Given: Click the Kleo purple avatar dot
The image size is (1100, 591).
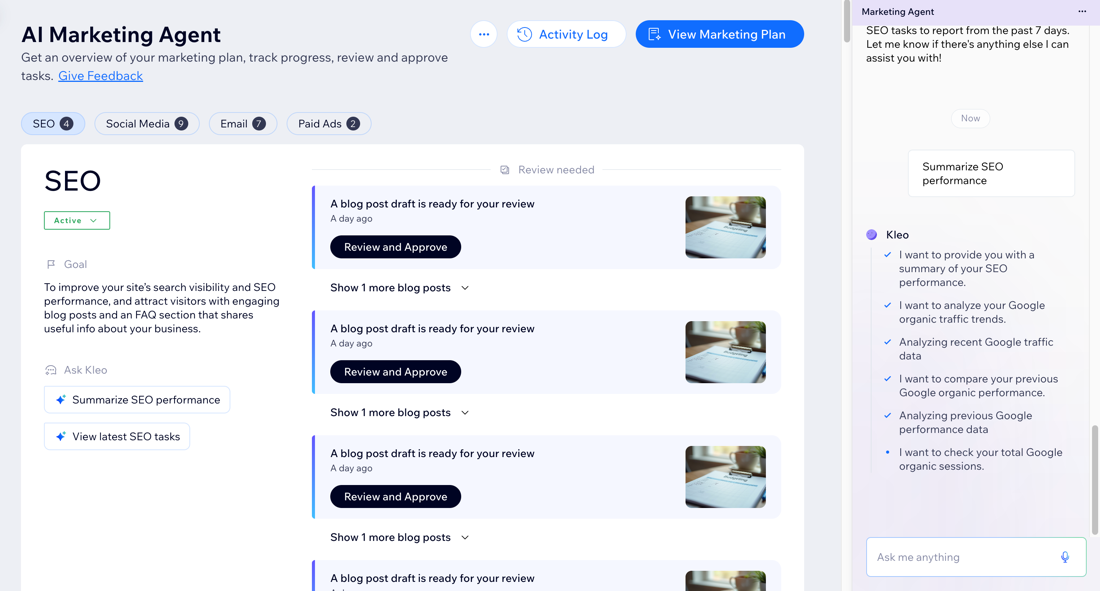Looking at the screenshot, I should 871,234.
